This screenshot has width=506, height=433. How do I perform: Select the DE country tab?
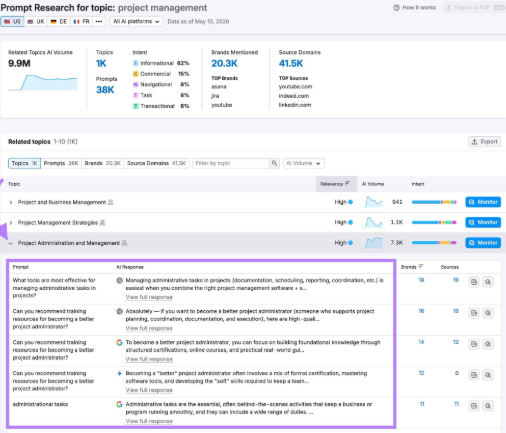tap(59, 21)
